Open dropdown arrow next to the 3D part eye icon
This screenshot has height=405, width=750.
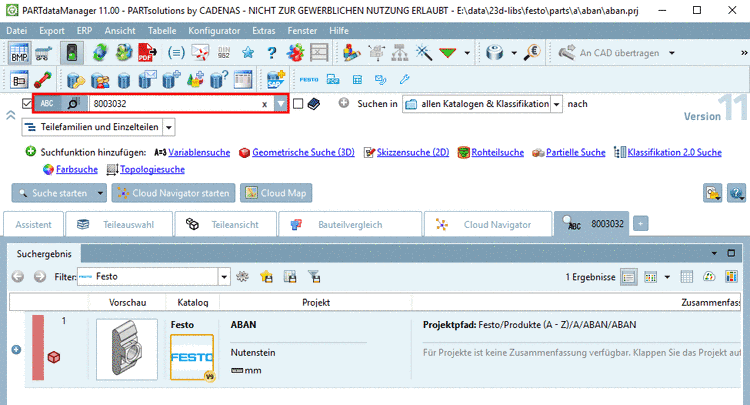point(514,53)
